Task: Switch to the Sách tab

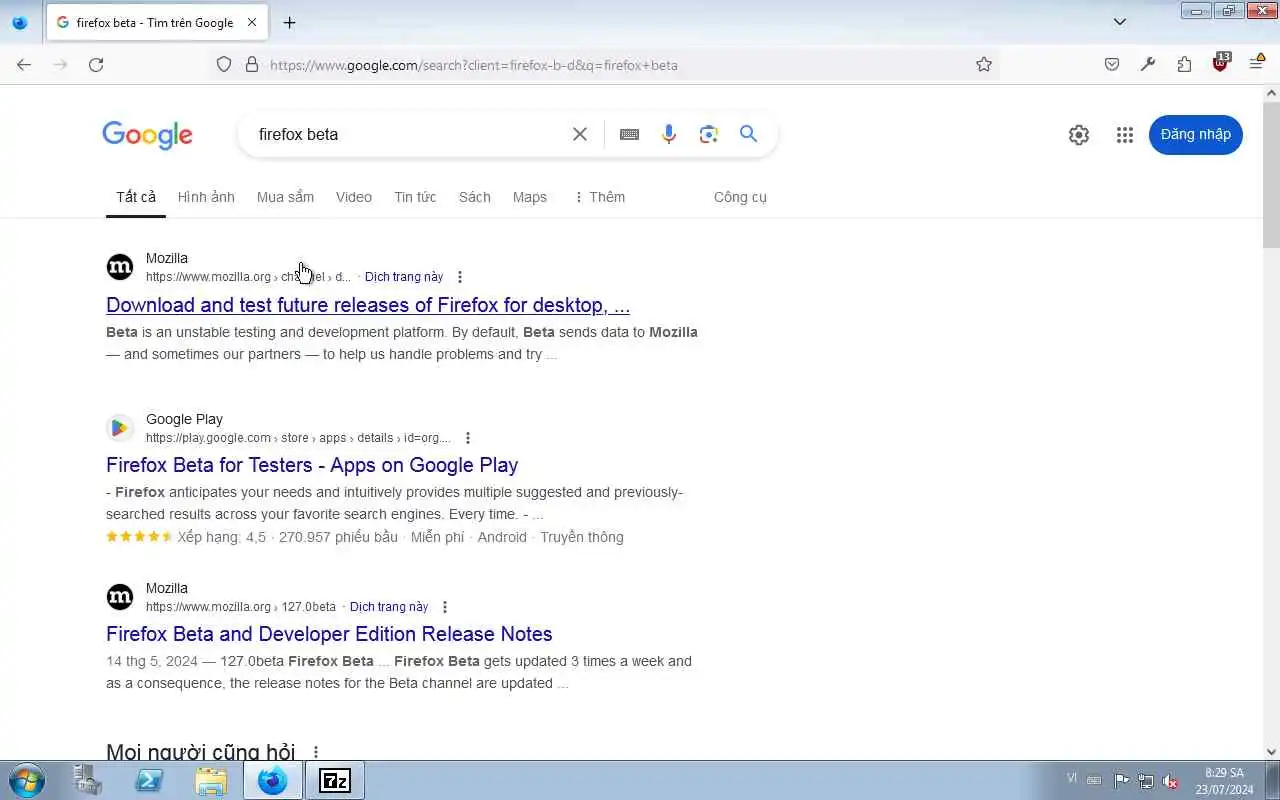Action: point(475,197)
